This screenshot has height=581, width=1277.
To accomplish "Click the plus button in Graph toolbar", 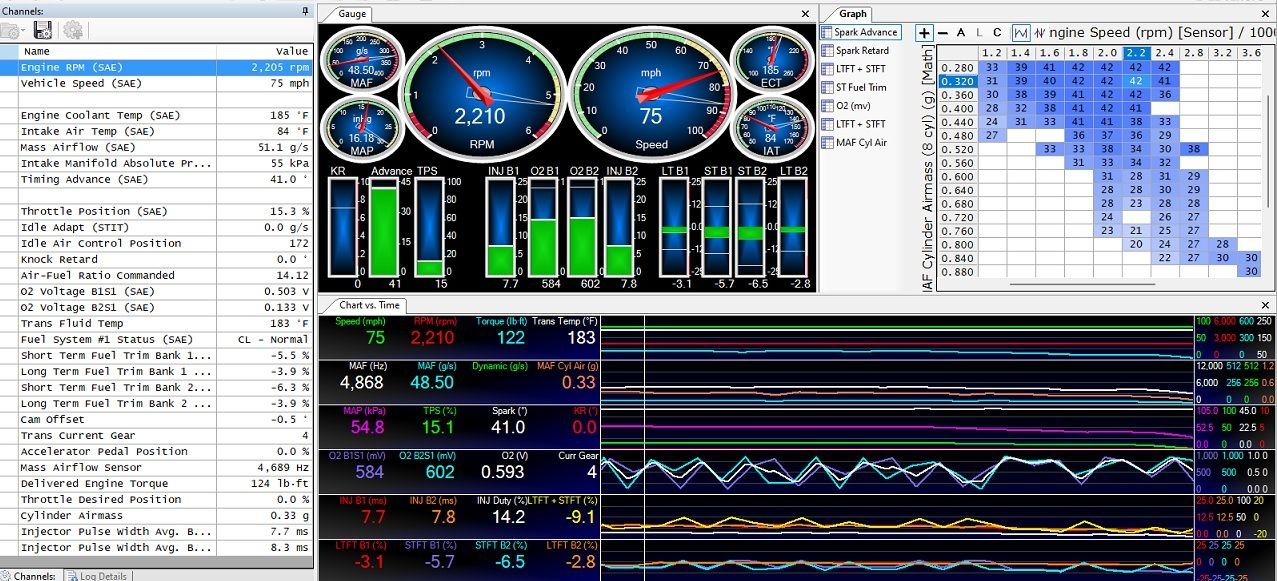I will pos(925,33).
